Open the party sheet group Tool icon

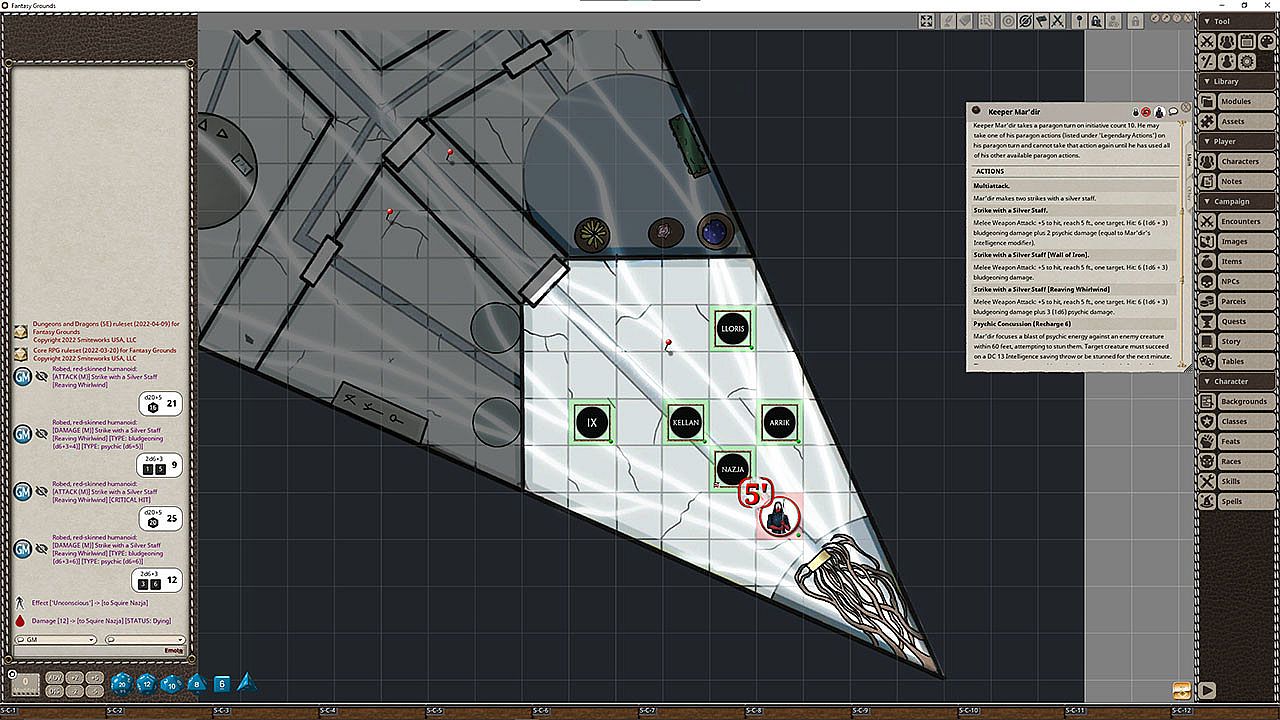point(1226,41)
